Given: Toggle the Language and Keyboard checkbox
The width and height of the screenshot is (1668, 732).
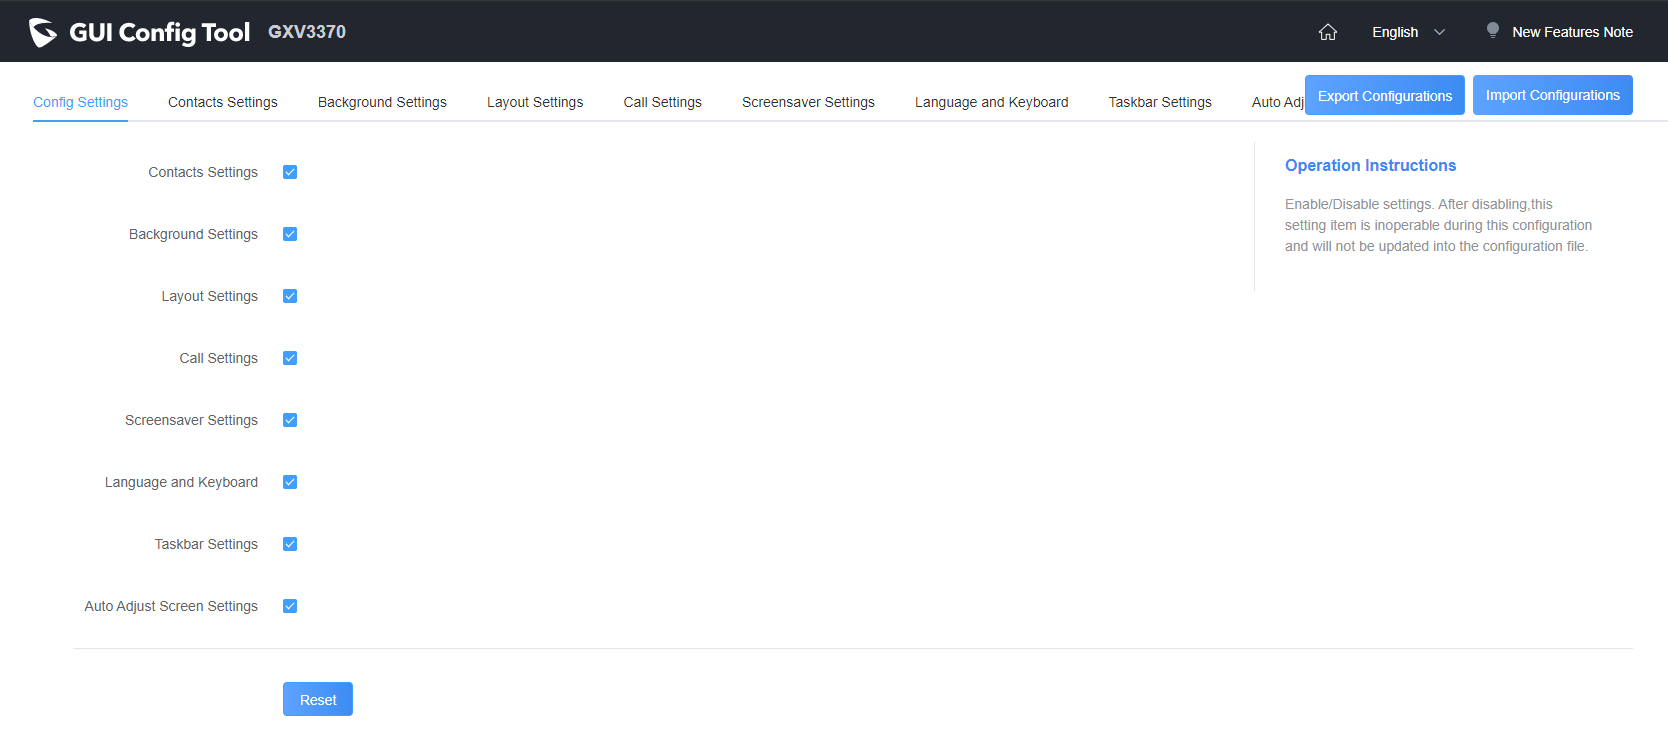Looking at the screenshot, I should [290, 482].
